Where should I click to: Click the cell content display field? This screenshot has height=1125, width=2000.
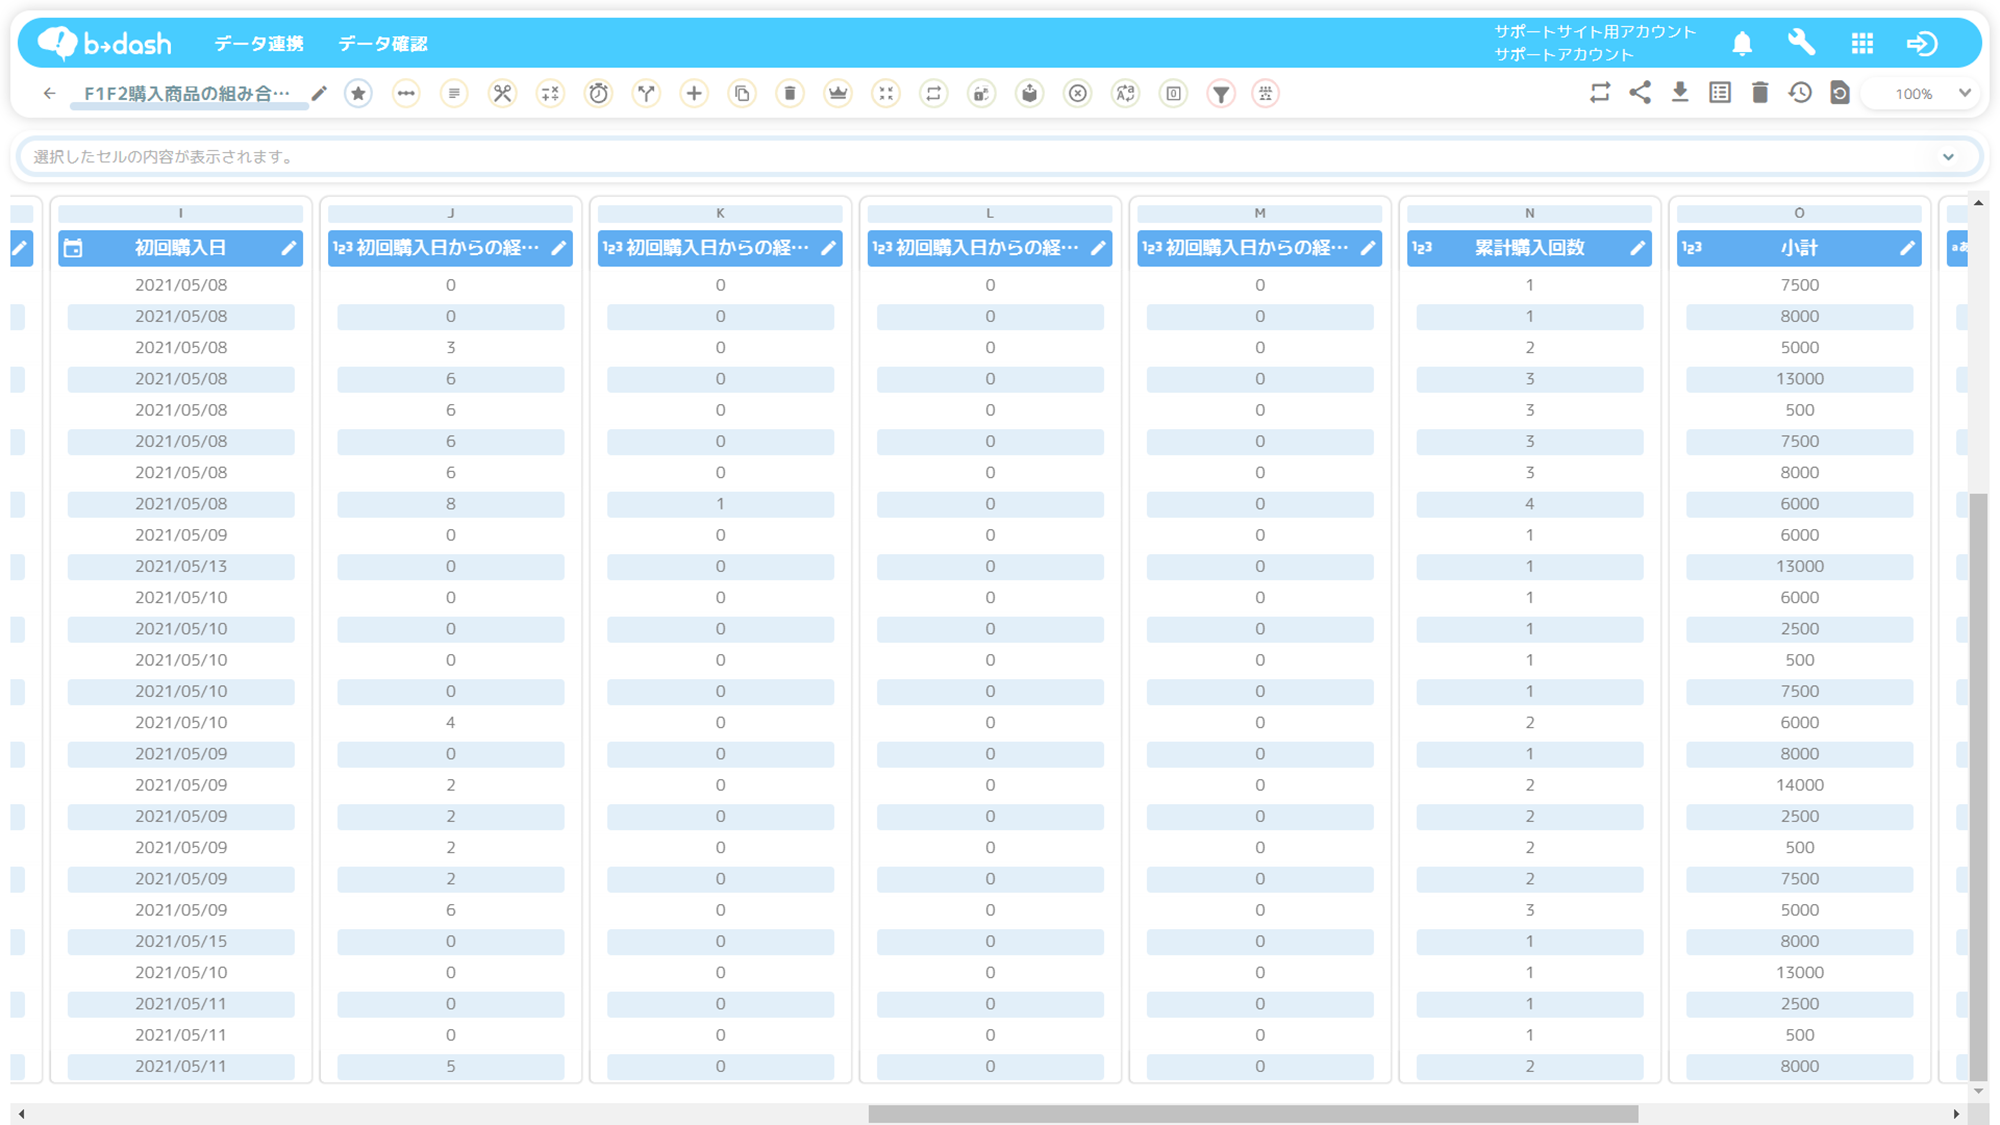pyautogui.click(x=1000, y=156)
